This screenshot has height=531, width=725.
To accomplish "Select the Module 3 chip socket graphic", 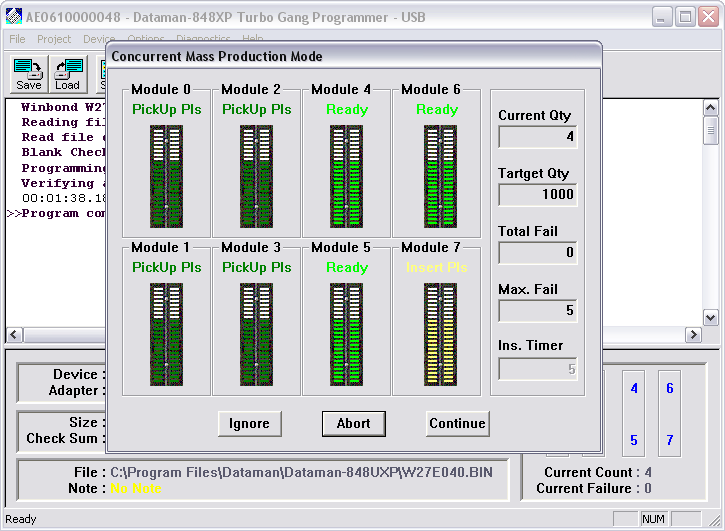I will (256, 334).
